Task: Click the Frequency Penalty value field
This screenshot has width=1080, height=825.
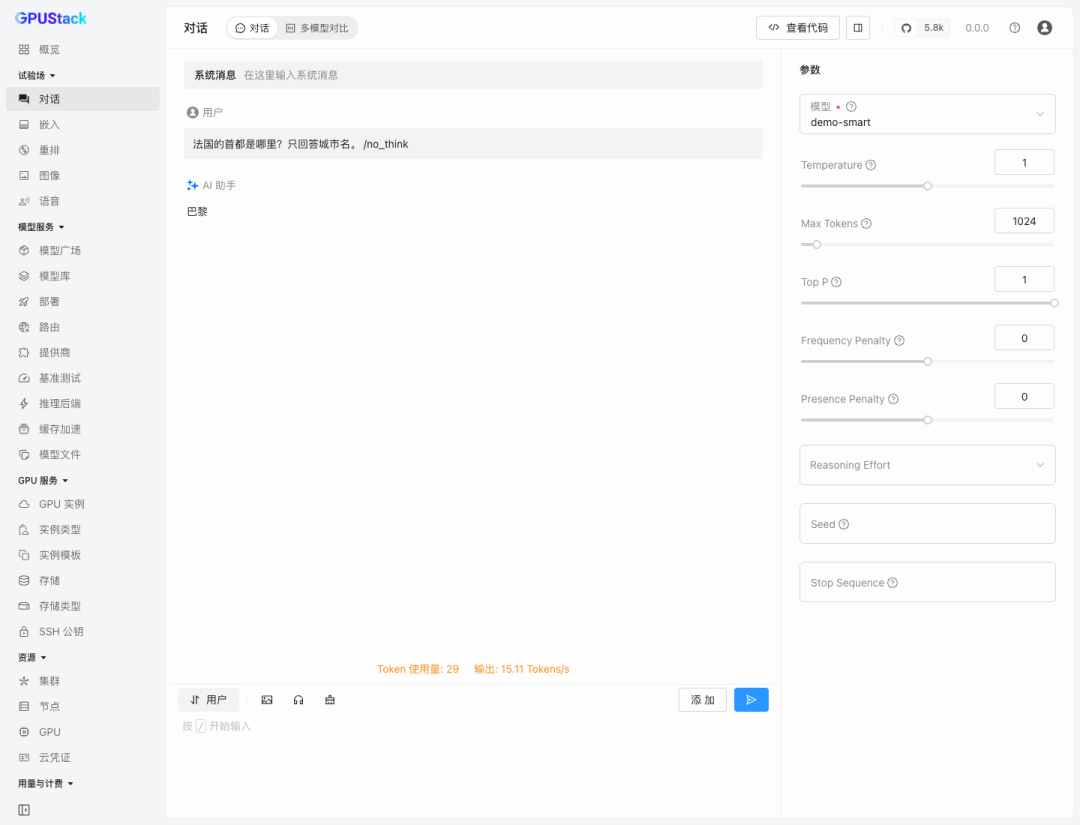Action: point(1024,338)
